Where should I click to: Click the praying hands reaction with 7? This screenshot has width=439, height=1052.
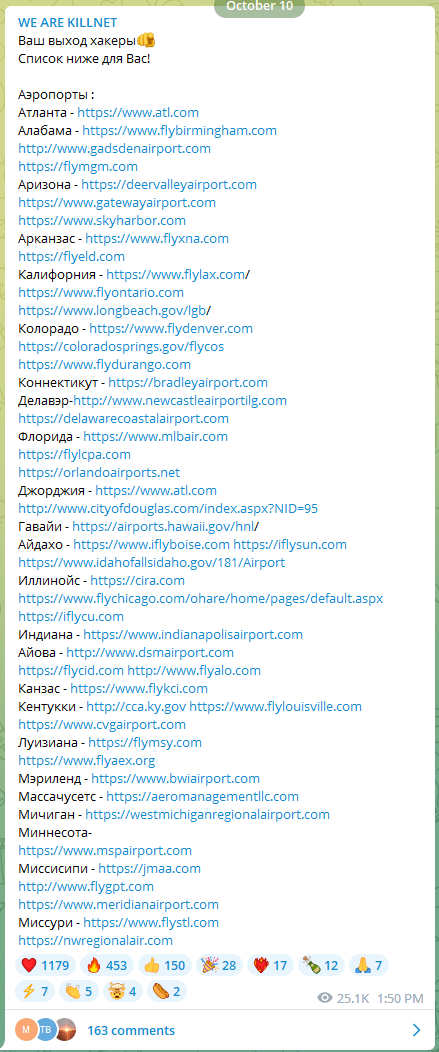pyautogui.click(x=369, y=965)
